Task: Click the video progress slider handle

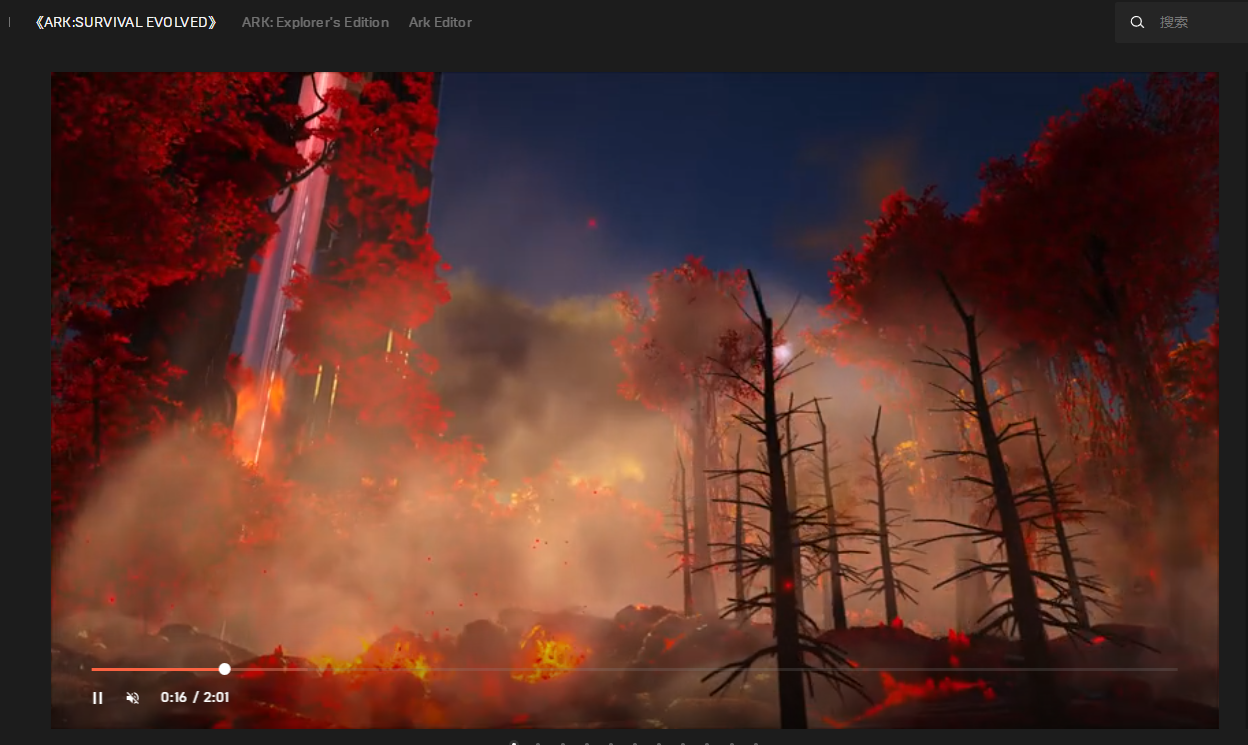Action: 224,669
